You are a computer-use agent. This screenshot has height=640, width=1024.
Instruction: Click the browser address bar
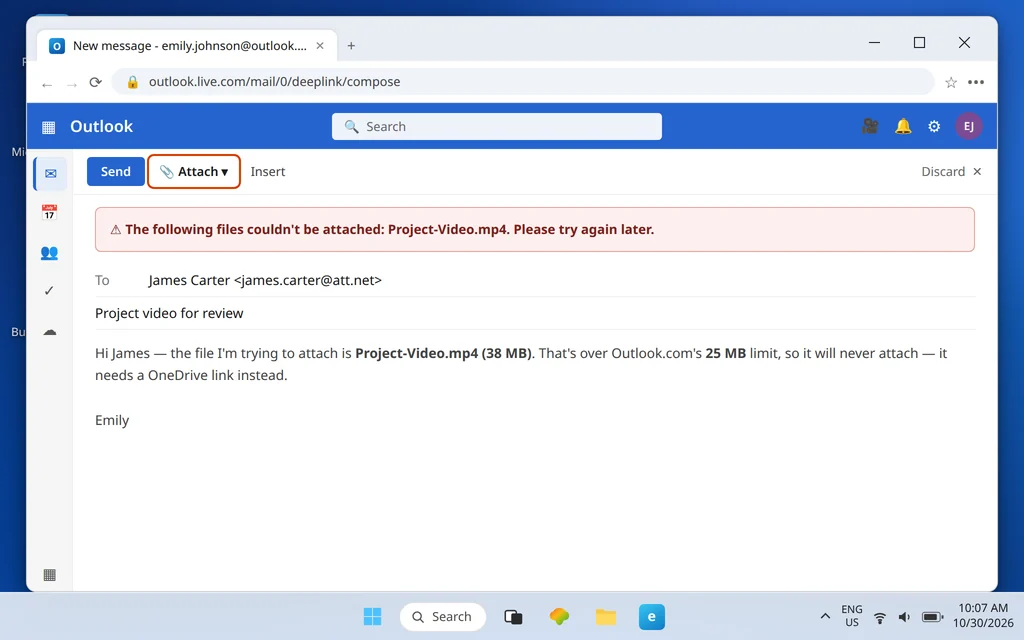pos(522,82)
